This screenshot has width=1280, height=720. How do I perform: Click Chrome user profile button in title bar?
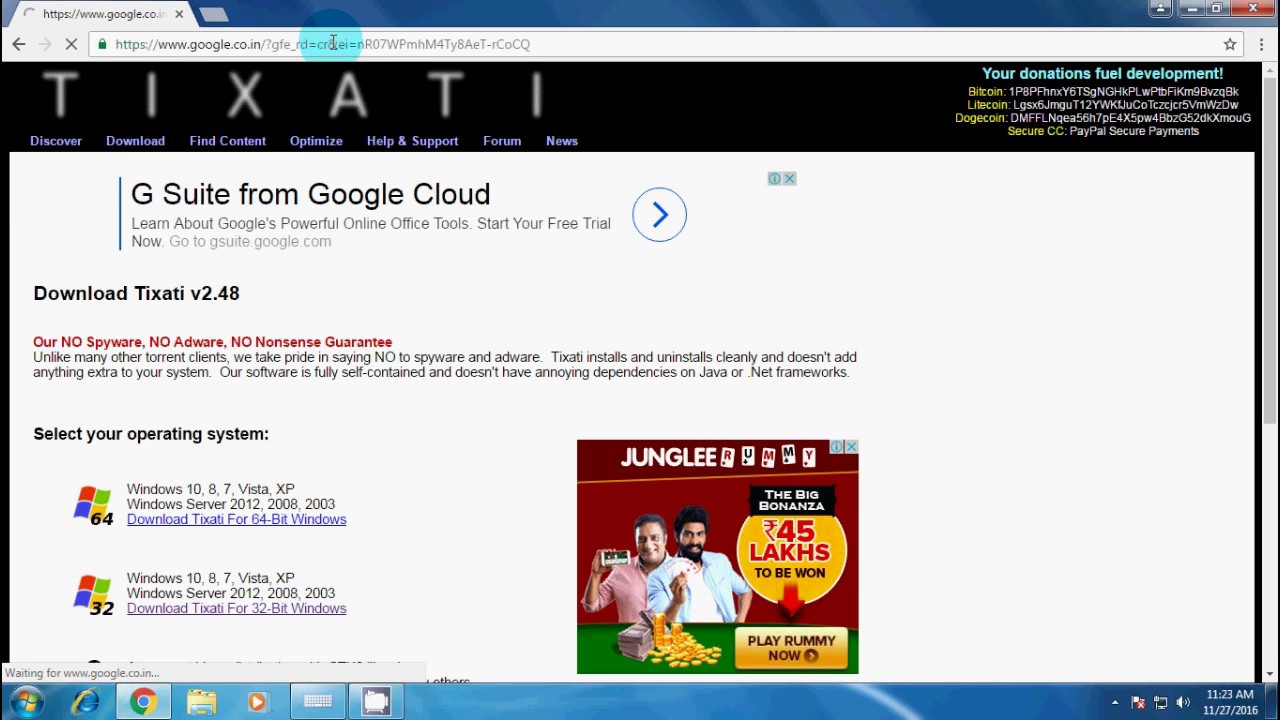(1160, 8)
